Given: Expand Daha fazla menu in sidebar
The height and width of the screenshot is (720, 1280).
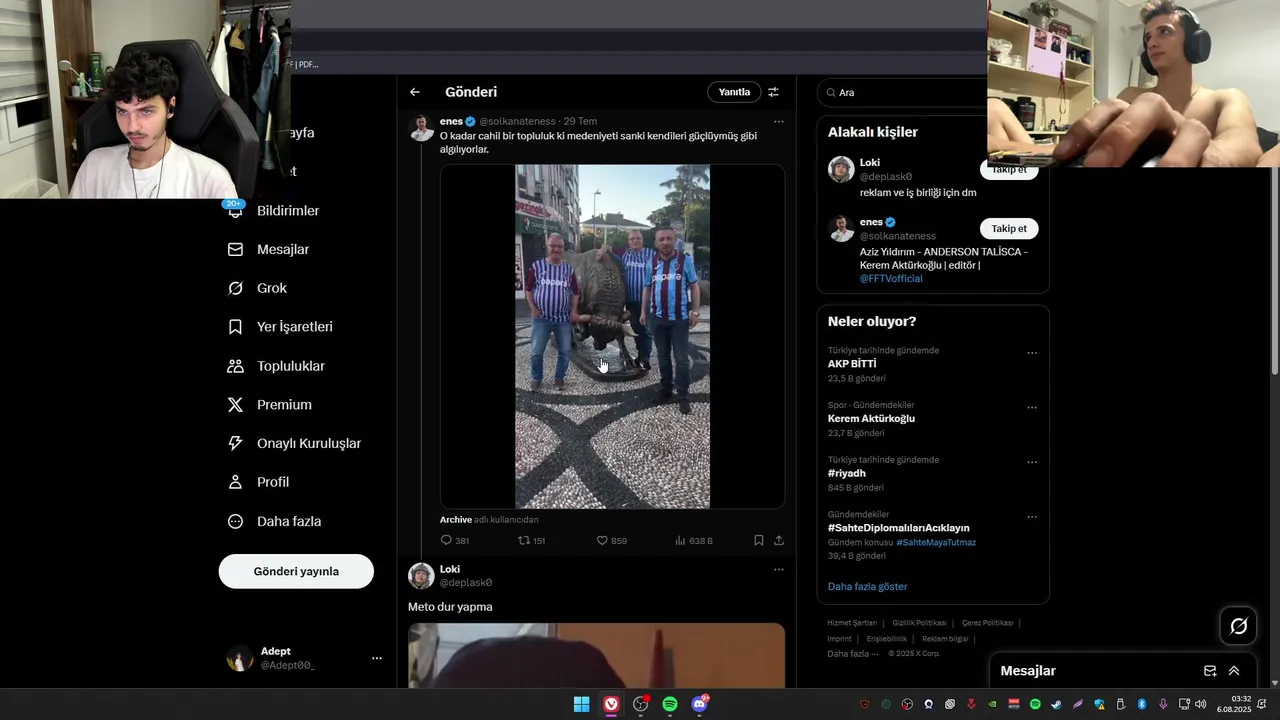Looking at the screenshot, I should [274, 521].
